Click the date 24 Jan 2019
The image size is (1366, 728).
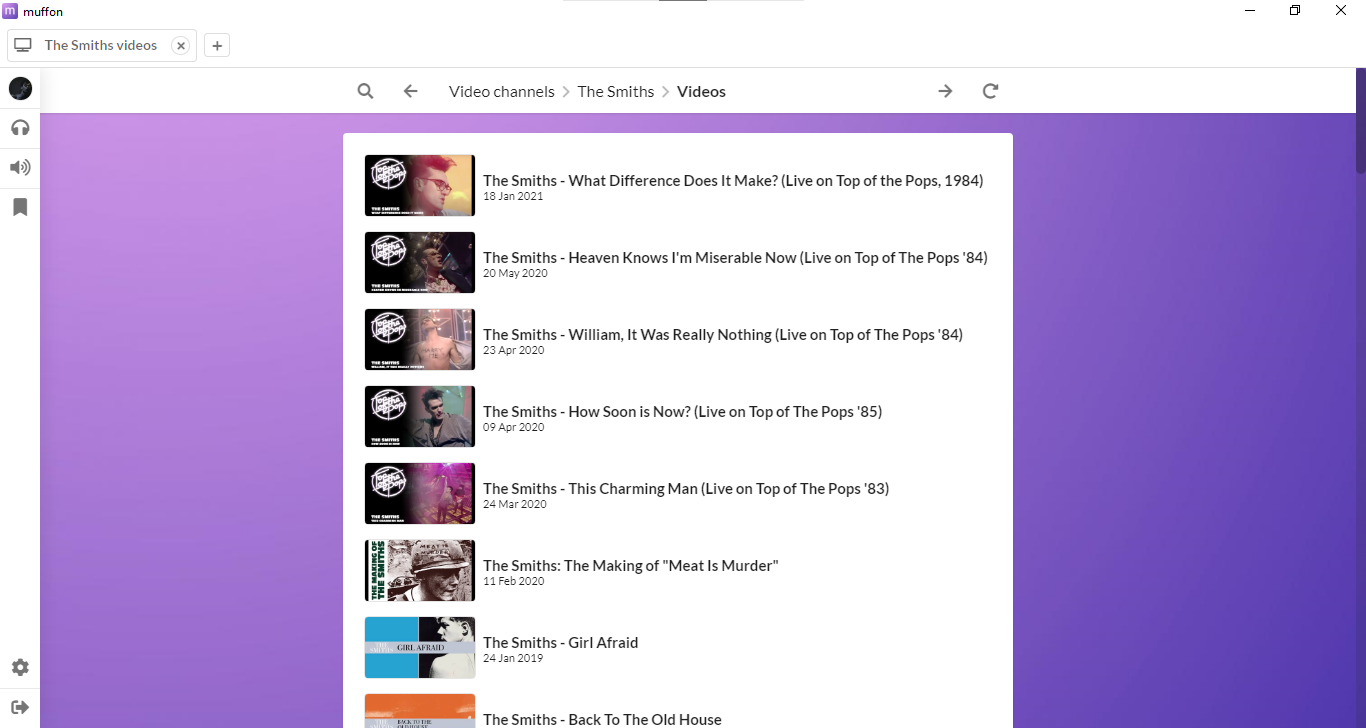513,659
